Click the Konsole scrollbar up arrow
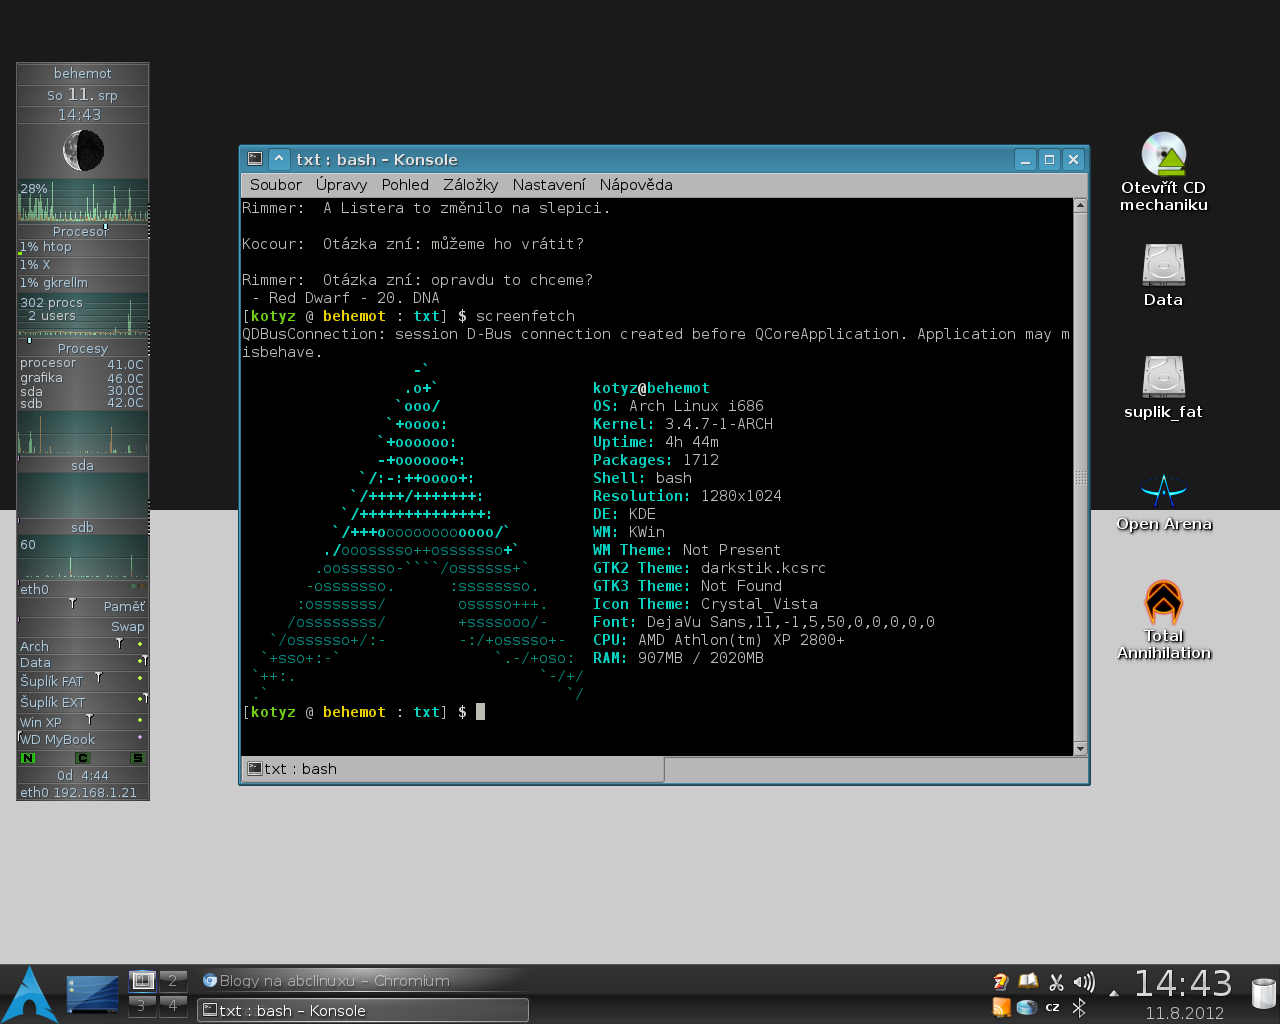 click(x=1080, y=205)
